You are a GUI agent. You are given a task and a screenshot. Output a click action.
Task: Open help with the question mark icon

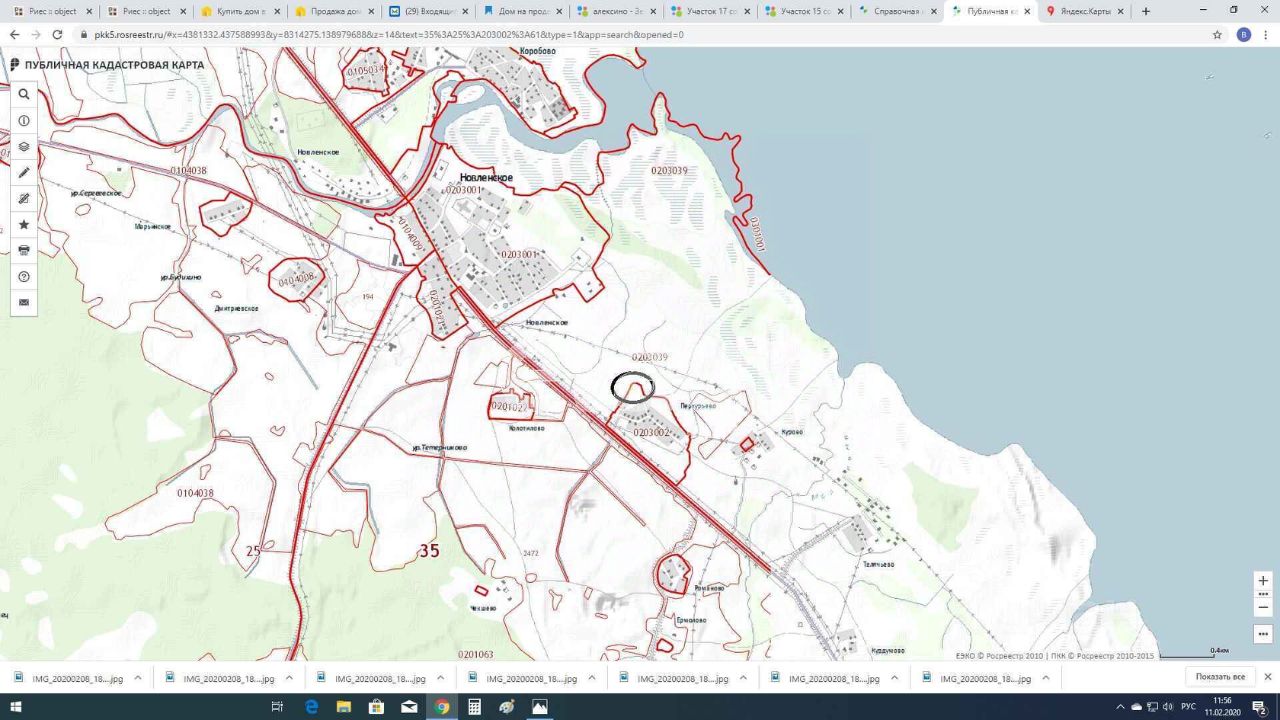click(x=24, y=276)
